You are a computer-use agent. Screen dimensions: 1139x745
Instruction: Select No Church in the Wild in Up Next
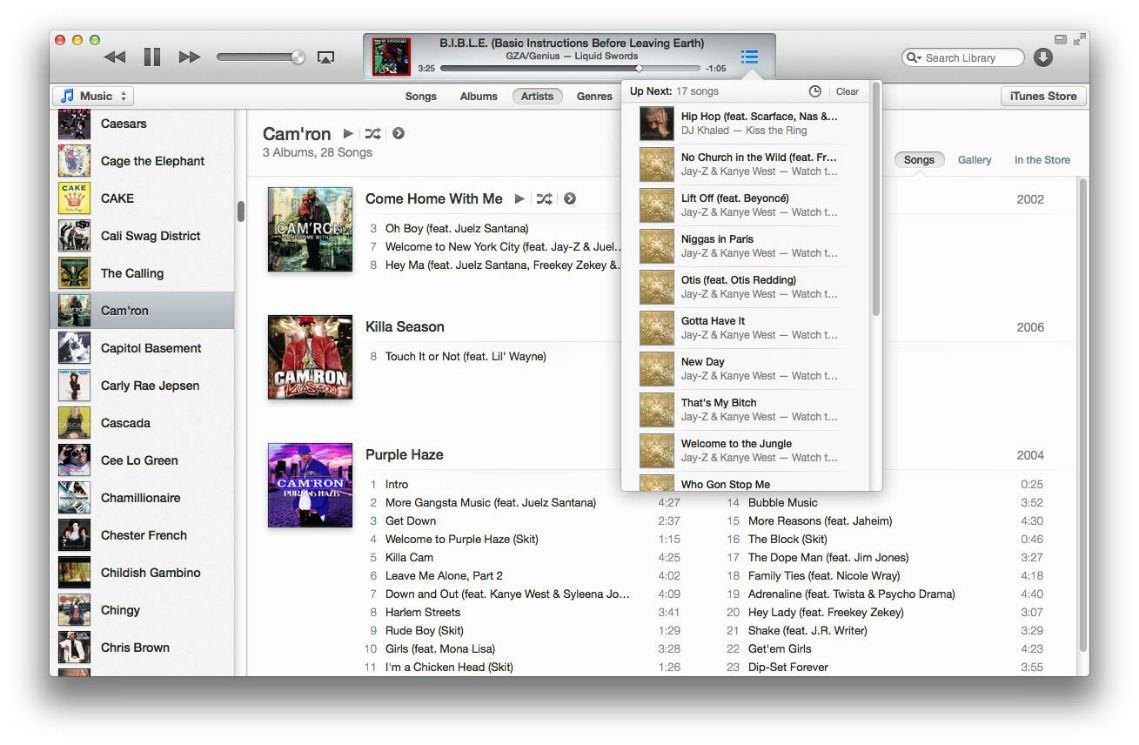coord(747,164)
